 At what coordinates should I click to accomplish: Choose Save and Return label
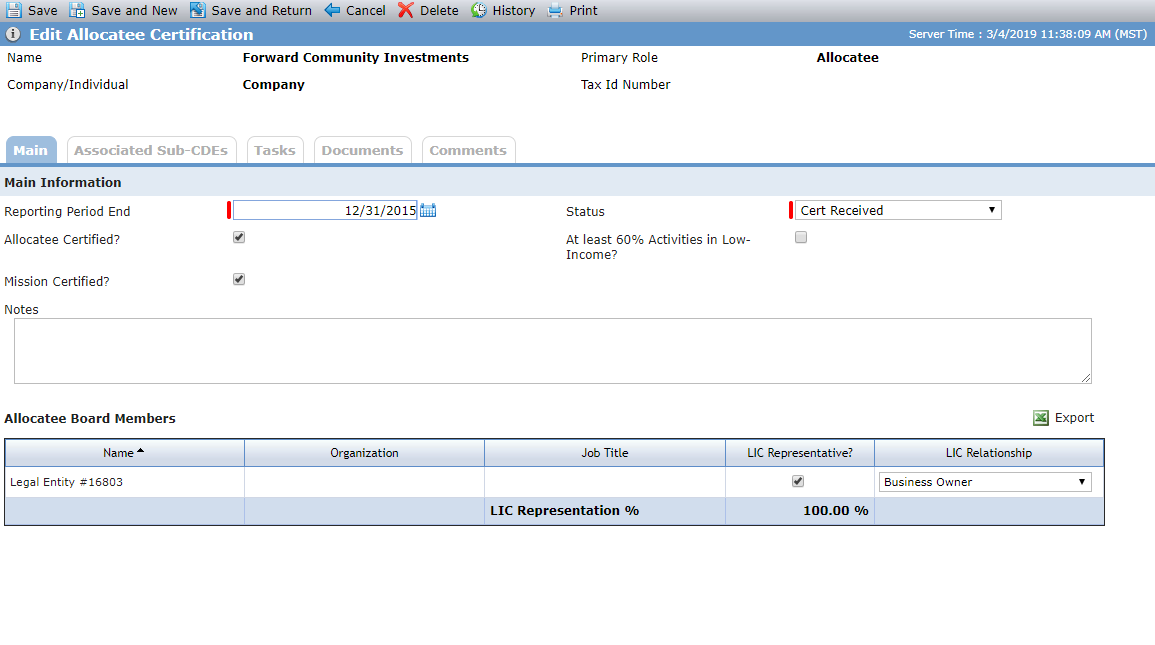[261, 10]
